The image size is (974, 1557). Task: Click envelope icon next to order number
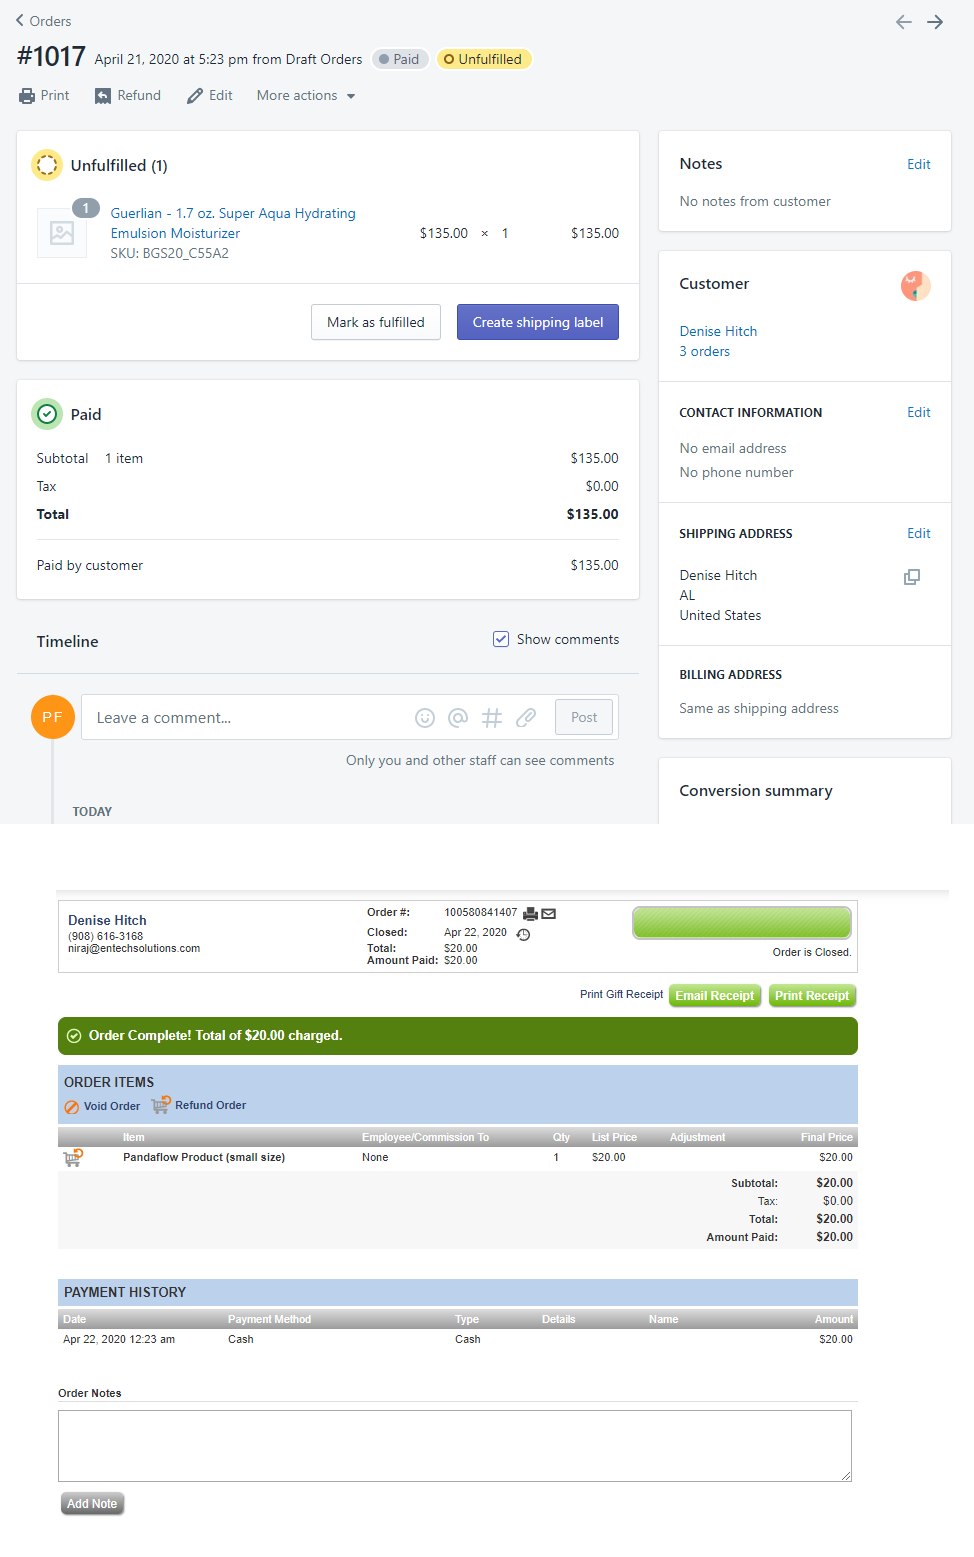pos(549,913)
